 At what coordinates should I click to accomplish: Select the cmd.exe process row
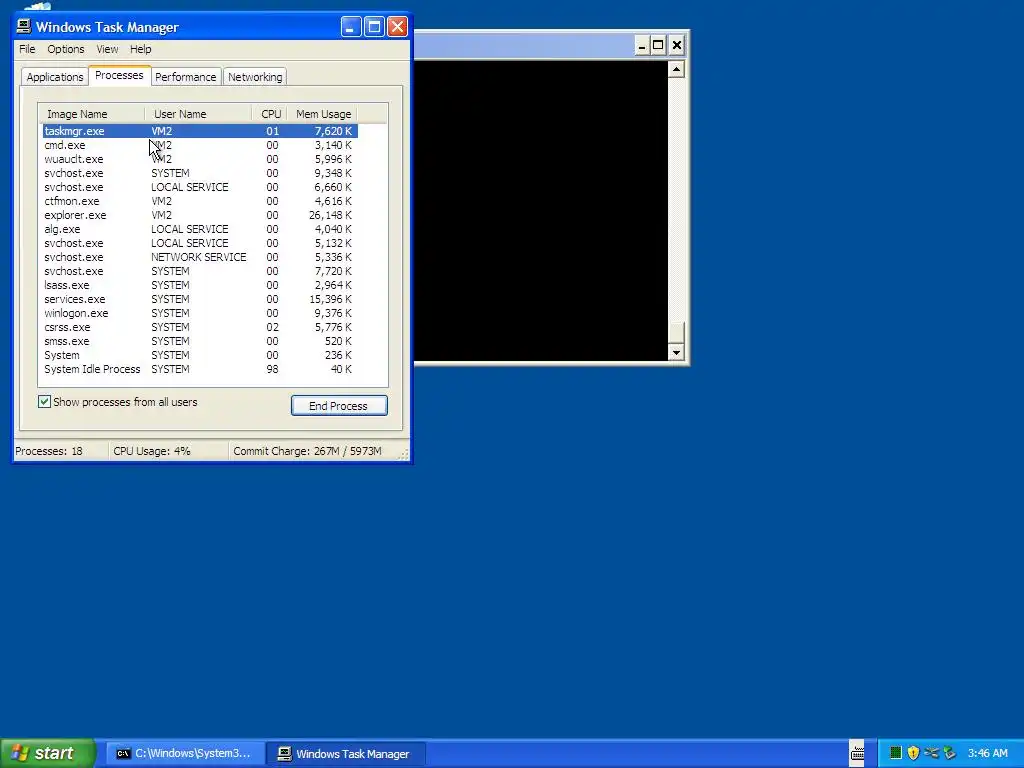click(x=199, y=145)
